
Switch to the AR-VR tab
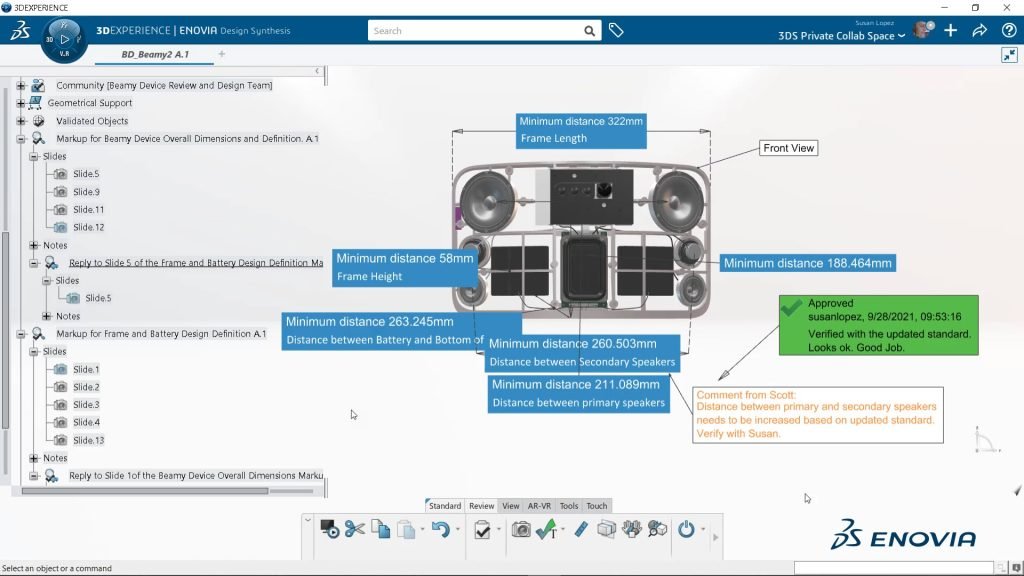point(539,505)
